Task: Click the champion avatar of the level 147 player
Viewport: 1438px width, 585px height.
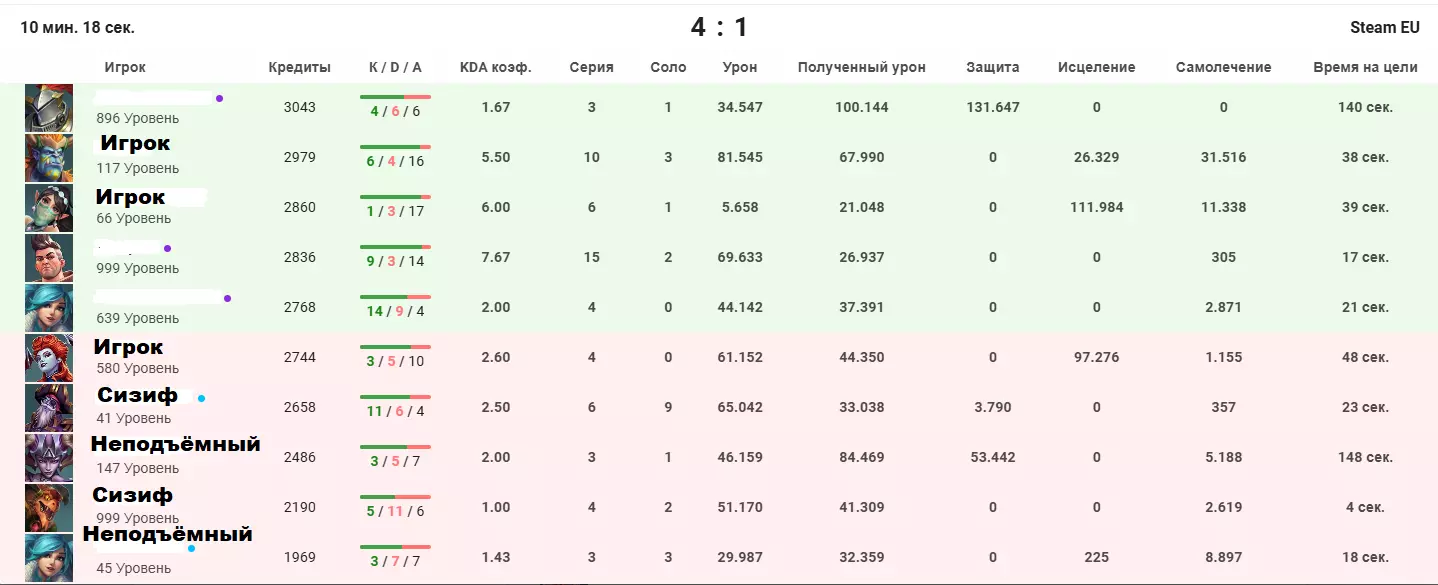Action: tap(49, 458)
